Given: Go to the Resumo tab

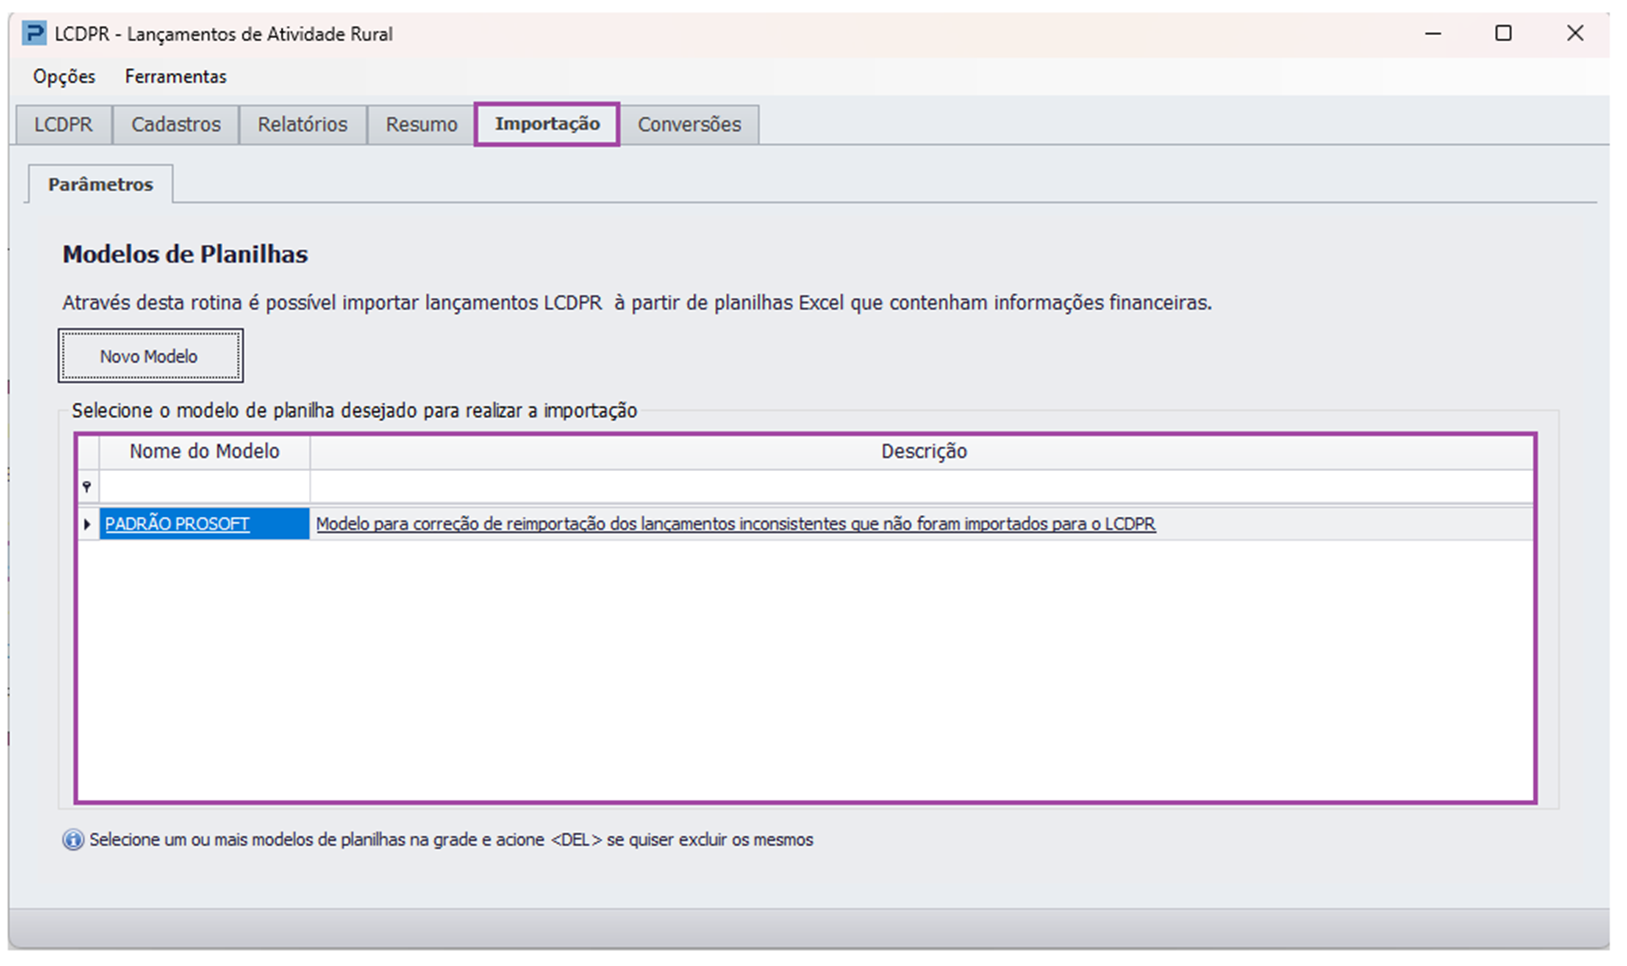Looking at the screenshot, I should click(422, 125).
